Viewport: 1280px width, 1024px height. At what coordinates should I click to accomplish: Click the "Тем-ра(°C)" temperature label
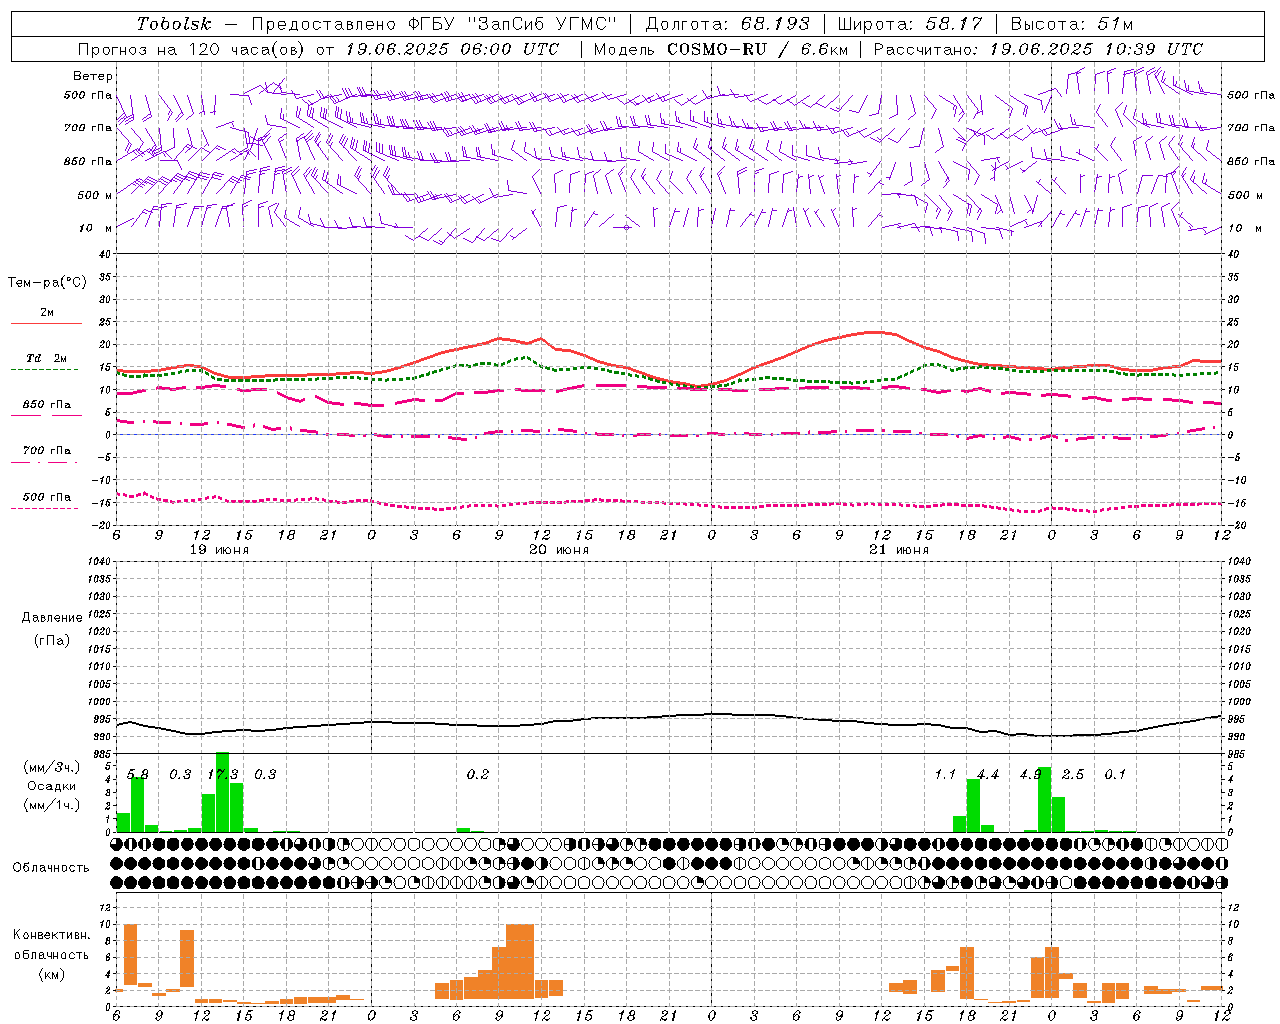(x=47, y=283)
